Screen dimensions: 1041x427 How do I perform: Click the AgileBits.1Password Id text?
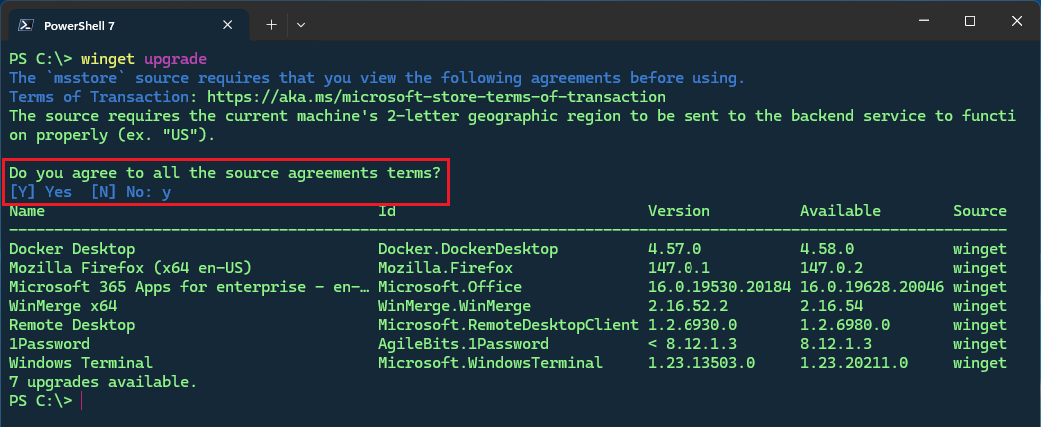tap(462, 344)
